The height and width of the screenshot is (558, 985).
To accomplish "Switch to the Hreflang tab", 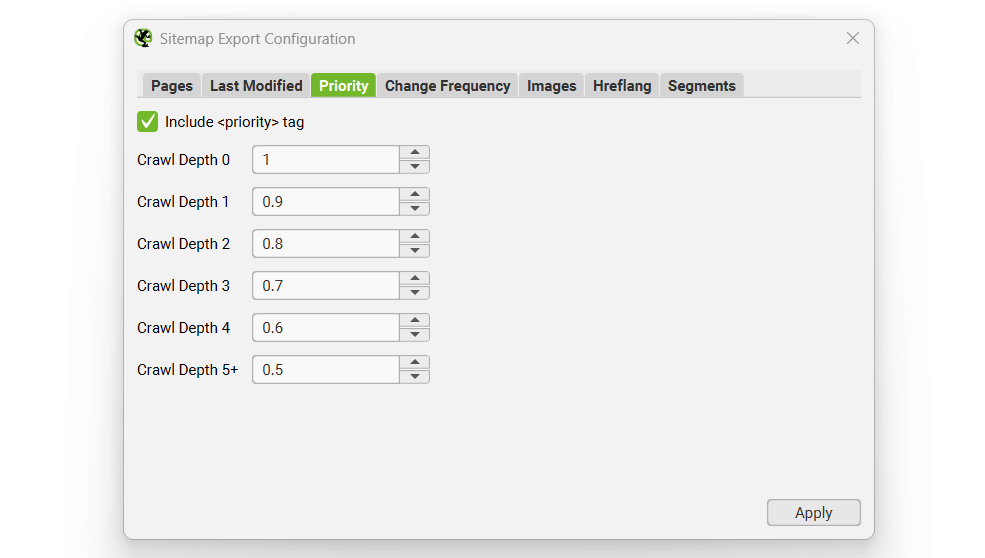I will [622, 85].
